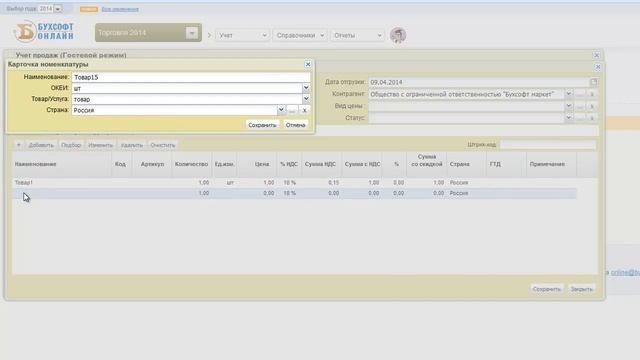This screenshot has width=640, height=360.
Task: Expand the Контрагент dropdown arrow
Action: click(x=568, y=94)
